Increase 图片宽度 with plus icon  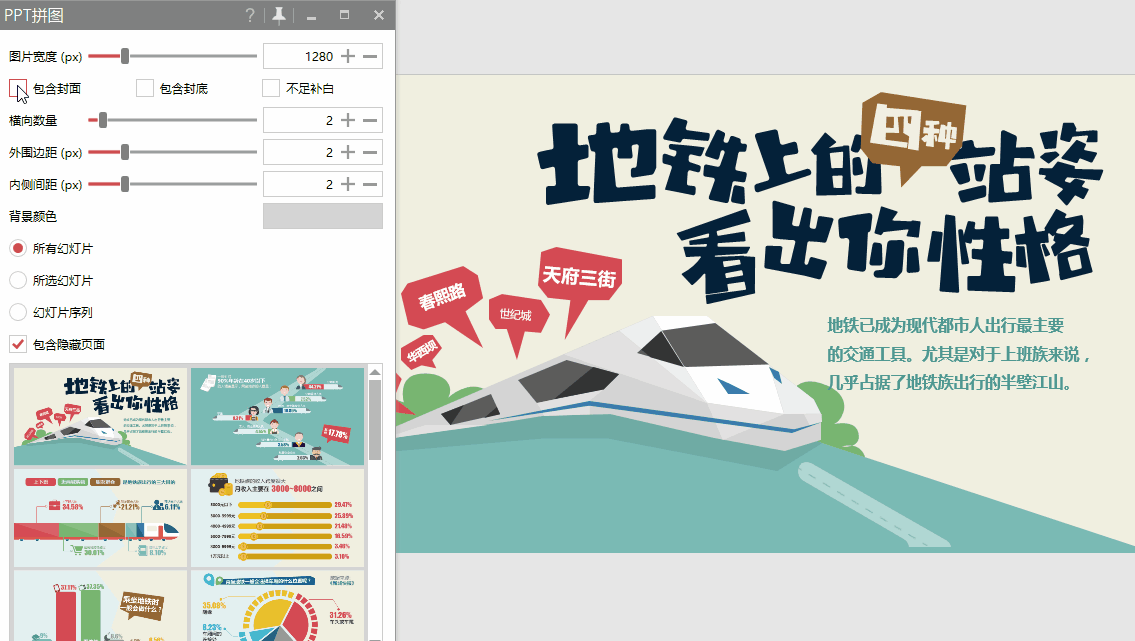tap(348, 57)
